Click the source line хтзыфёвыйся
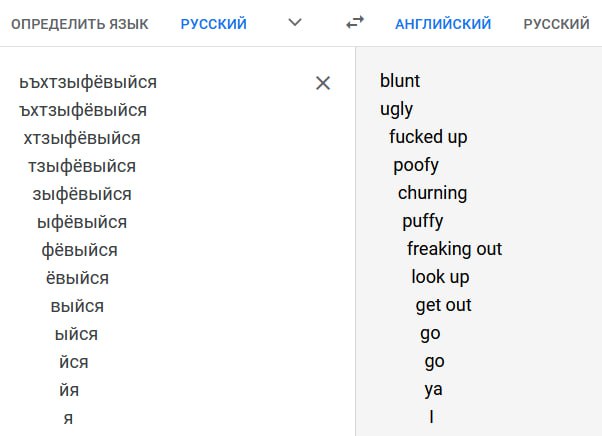 point(82,139)
